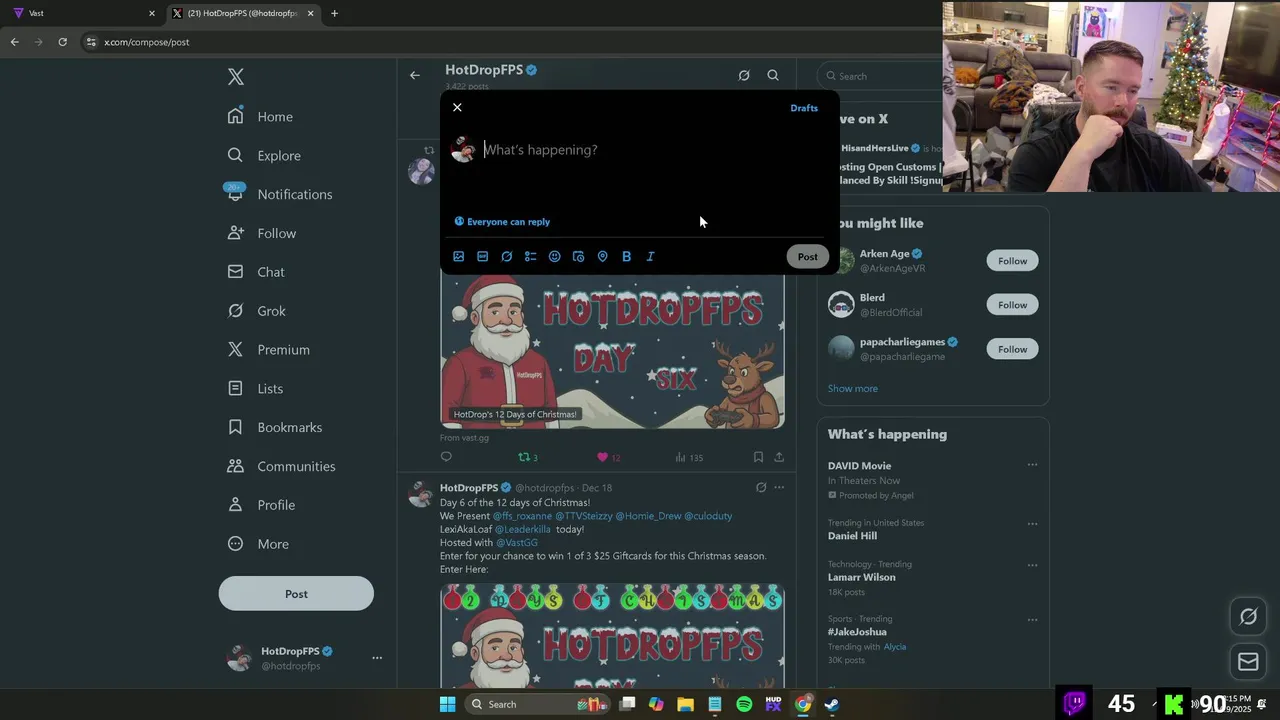Go to the X logo home icon
Viewport: 1280px width, 720px height.
(235, 77)
